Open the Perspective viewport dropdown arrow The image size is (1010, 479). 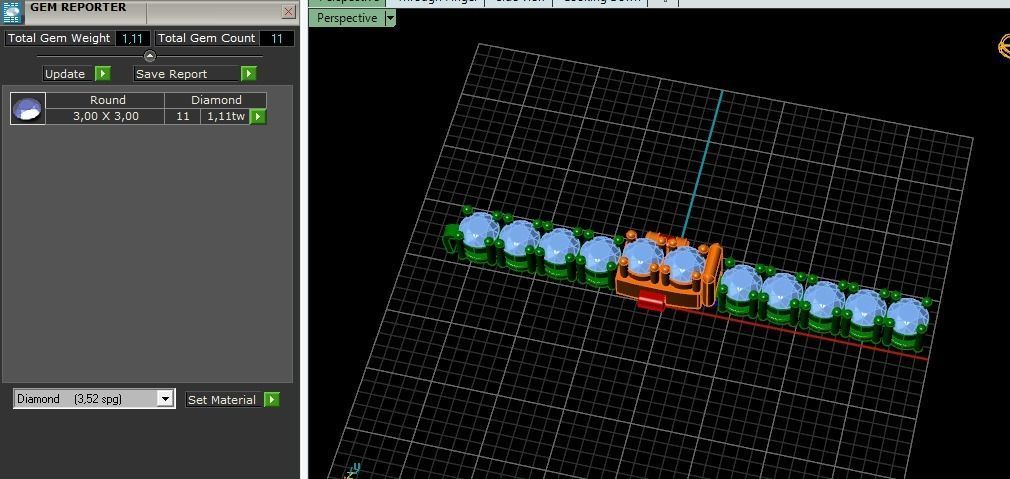click(x=390, y=18)
